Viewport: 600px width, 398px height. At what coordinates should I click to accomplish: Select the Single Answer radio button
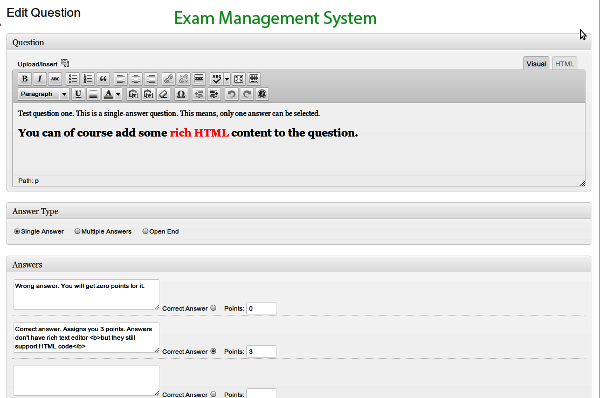point(17,231)
